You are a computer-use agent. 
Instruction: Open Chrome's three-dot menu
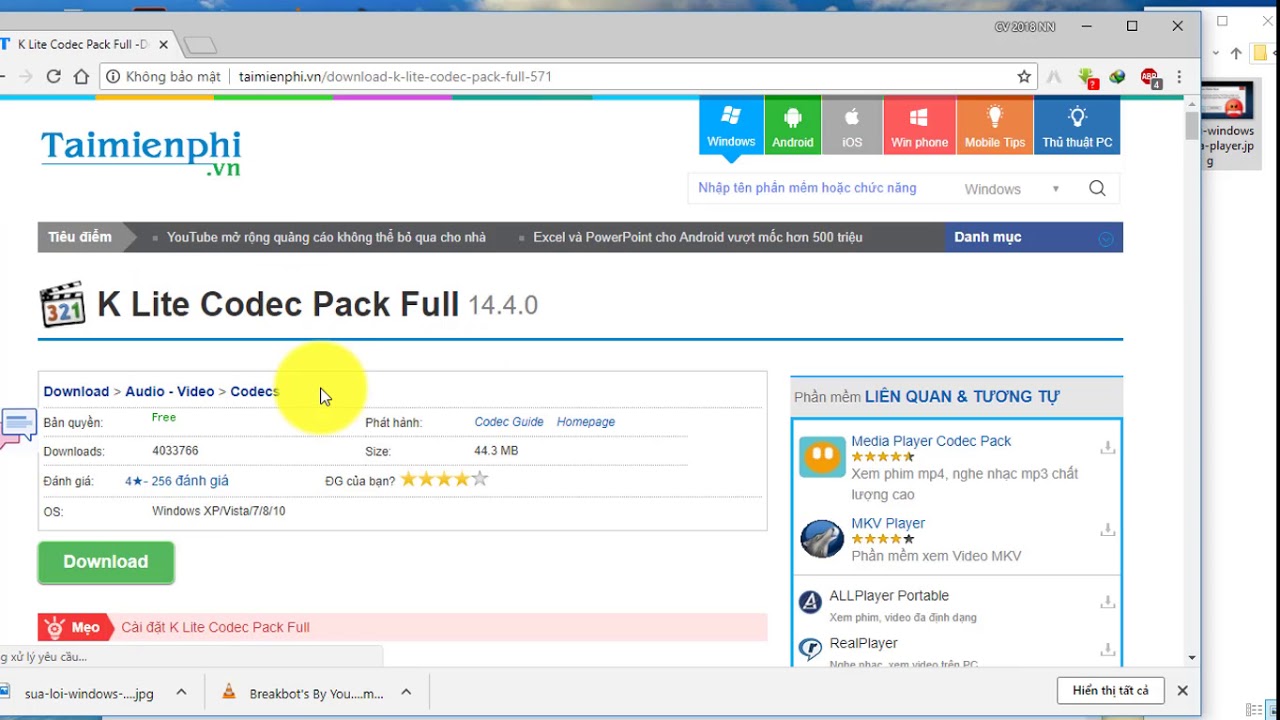tap(1180, 77)
